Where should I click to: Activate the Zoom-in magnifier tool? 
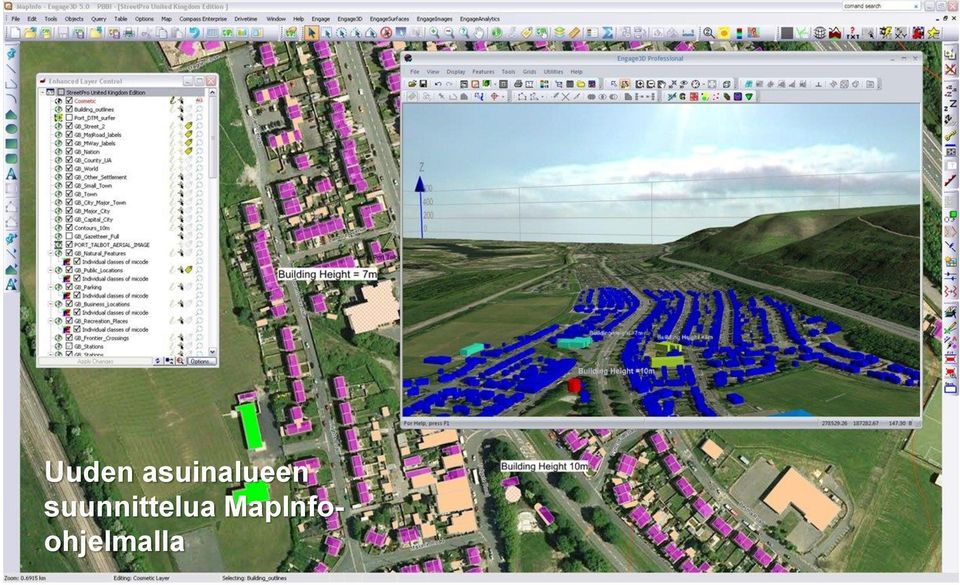(433, 33)
